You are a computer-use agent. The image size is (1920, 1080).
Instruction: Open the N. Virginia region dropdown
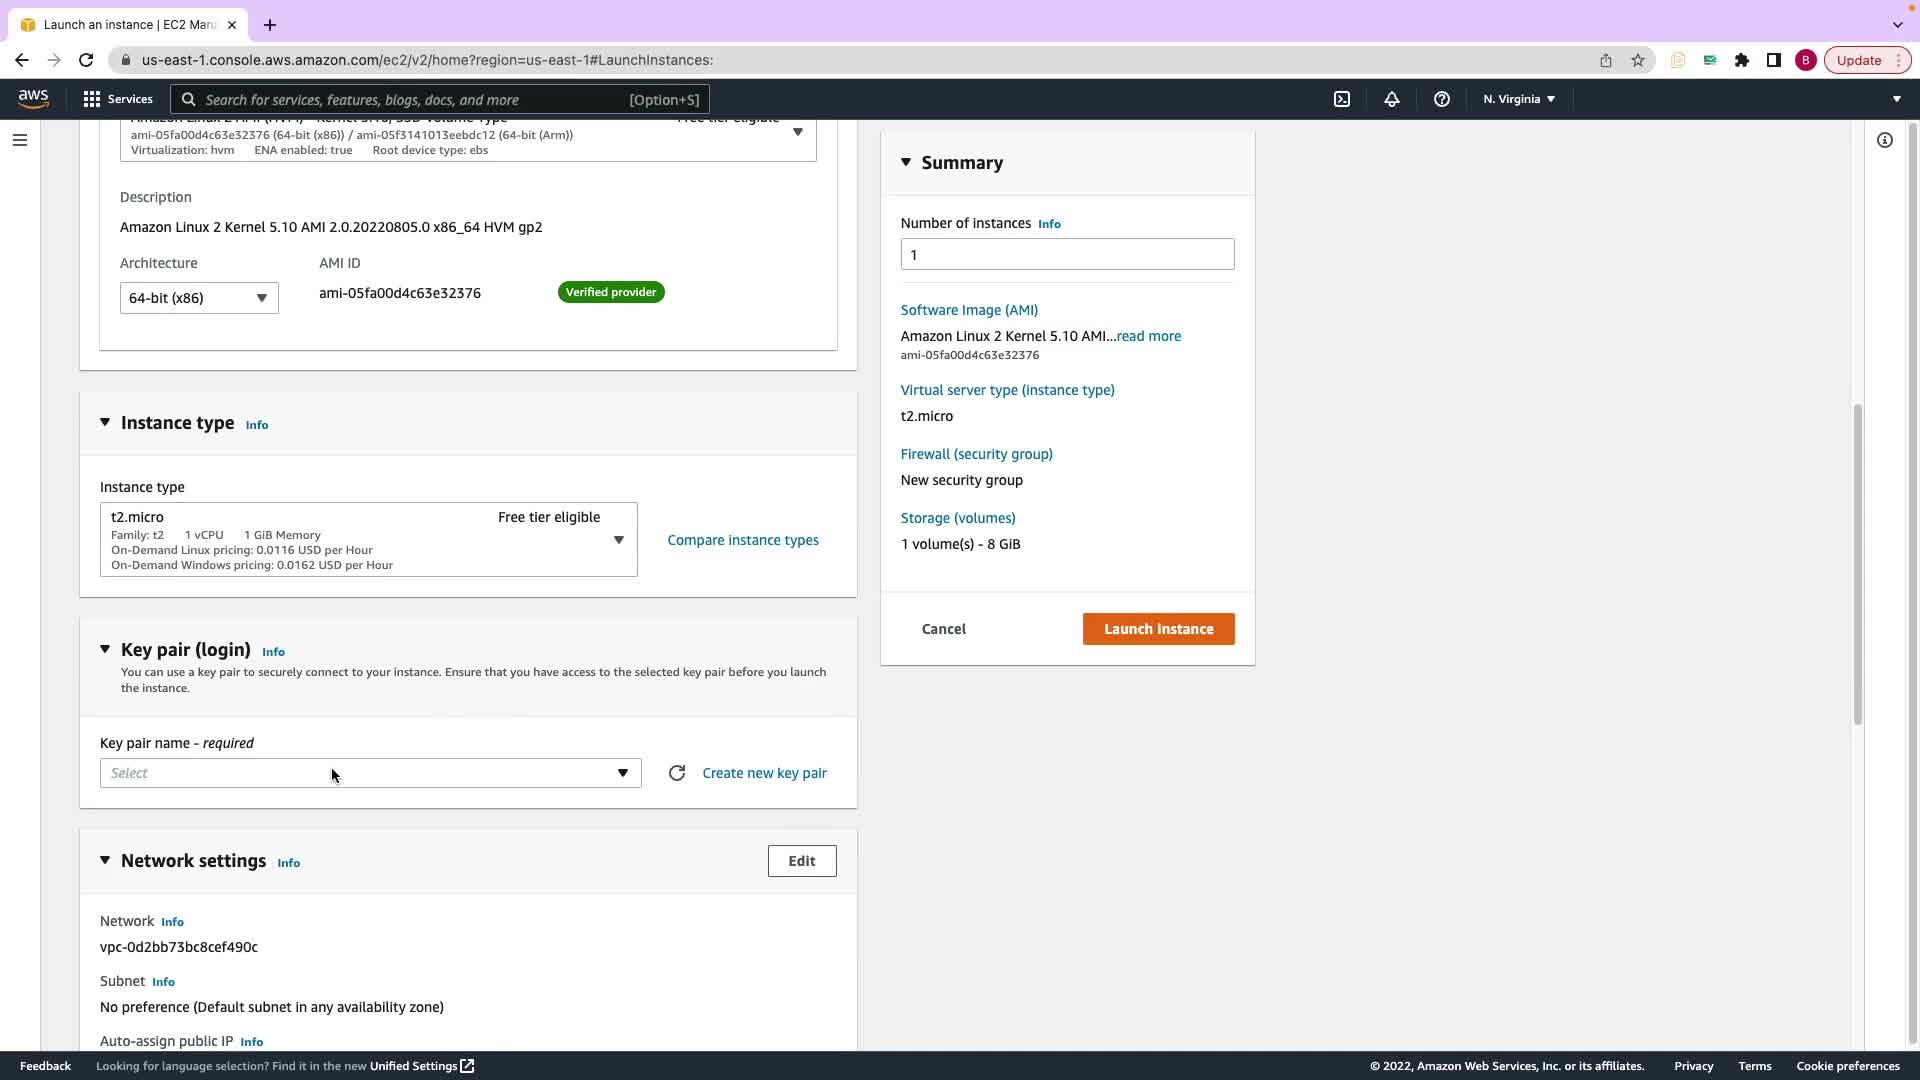coord(1518,99)
